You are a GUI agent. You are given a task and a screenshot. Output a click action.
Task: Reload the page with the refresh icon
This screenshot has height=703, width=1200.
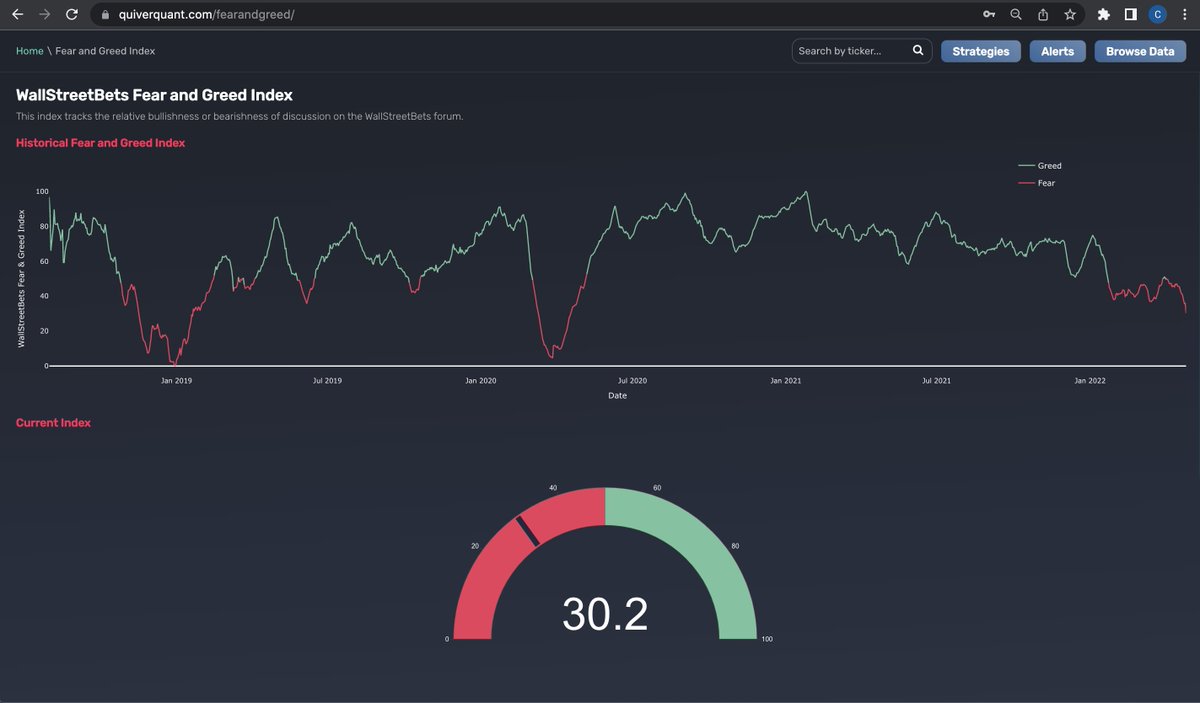(71, 14)
